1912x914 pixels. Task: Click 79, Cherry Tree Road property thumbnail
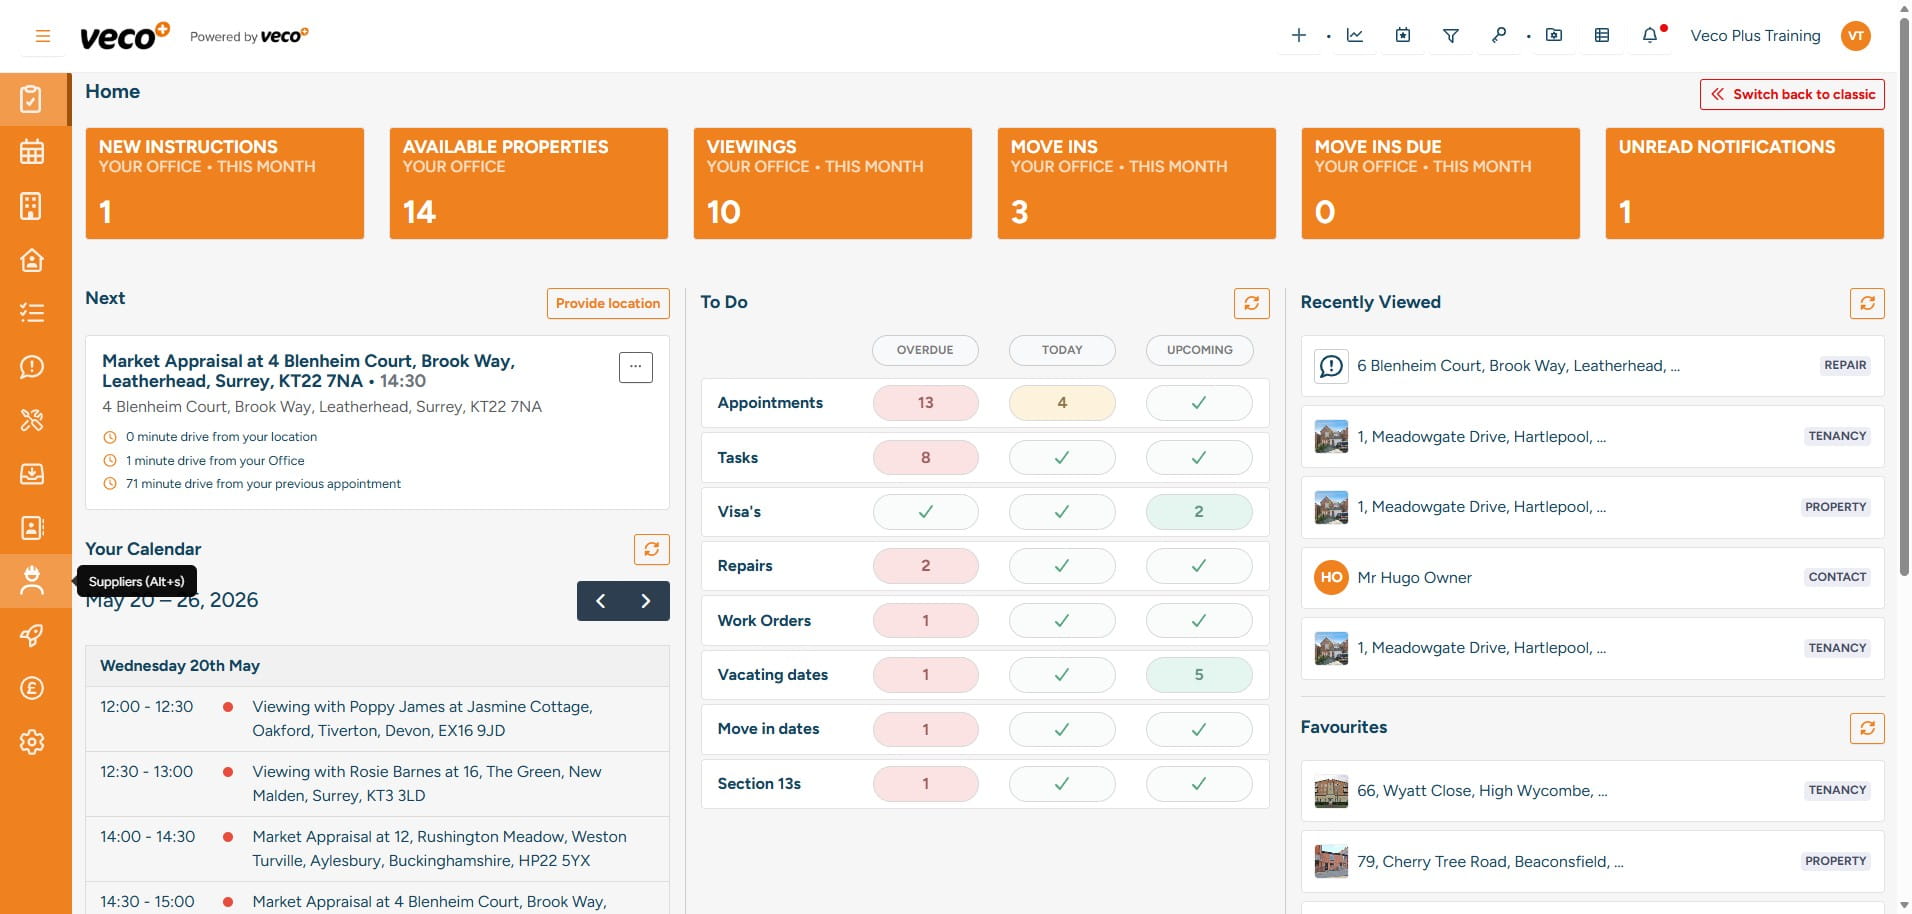(x=1331, y=861)
